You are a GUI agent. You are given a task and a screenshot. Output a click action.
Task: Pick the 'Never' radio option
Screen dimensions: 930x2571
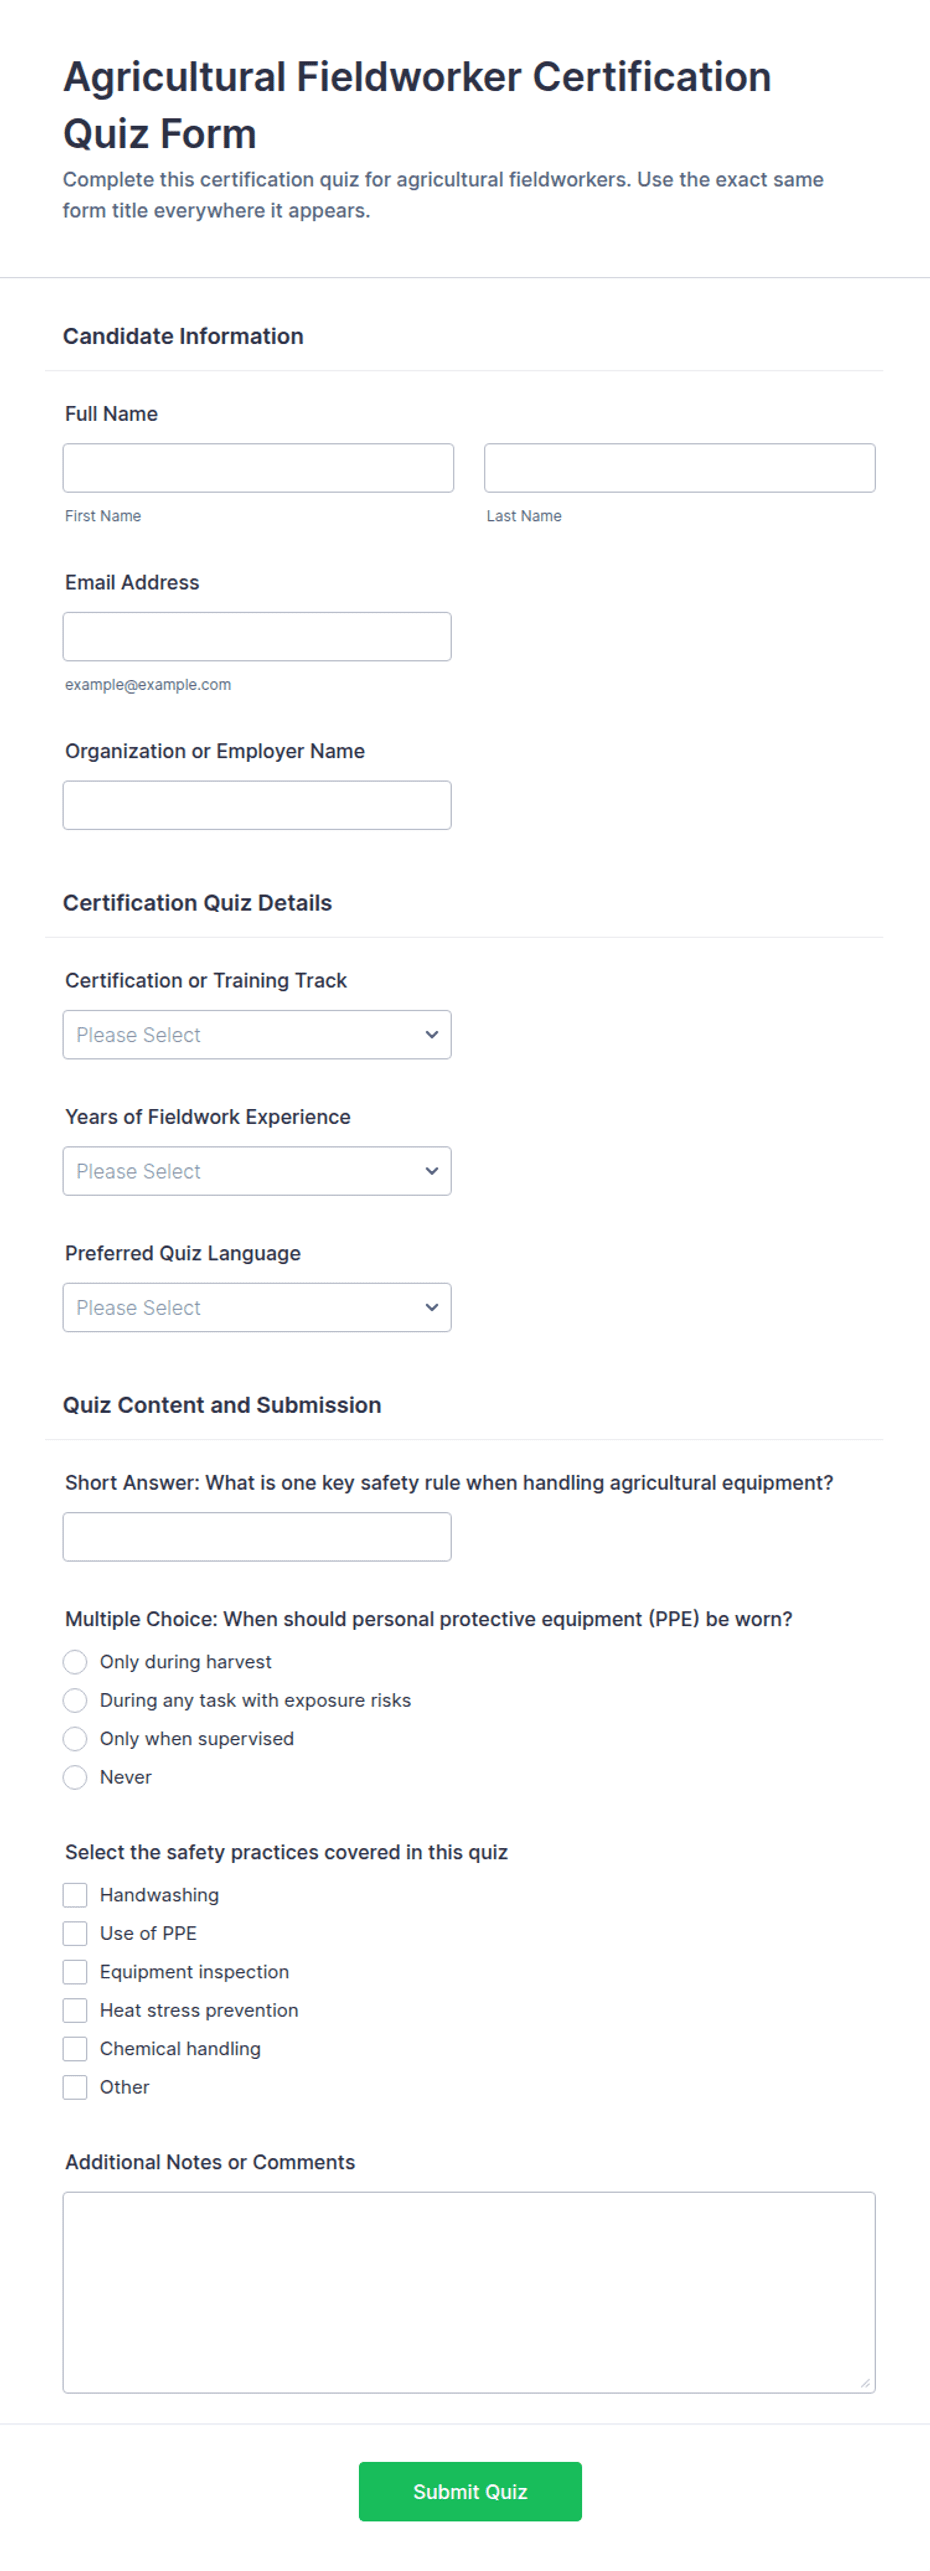[x=75, y=1777]
